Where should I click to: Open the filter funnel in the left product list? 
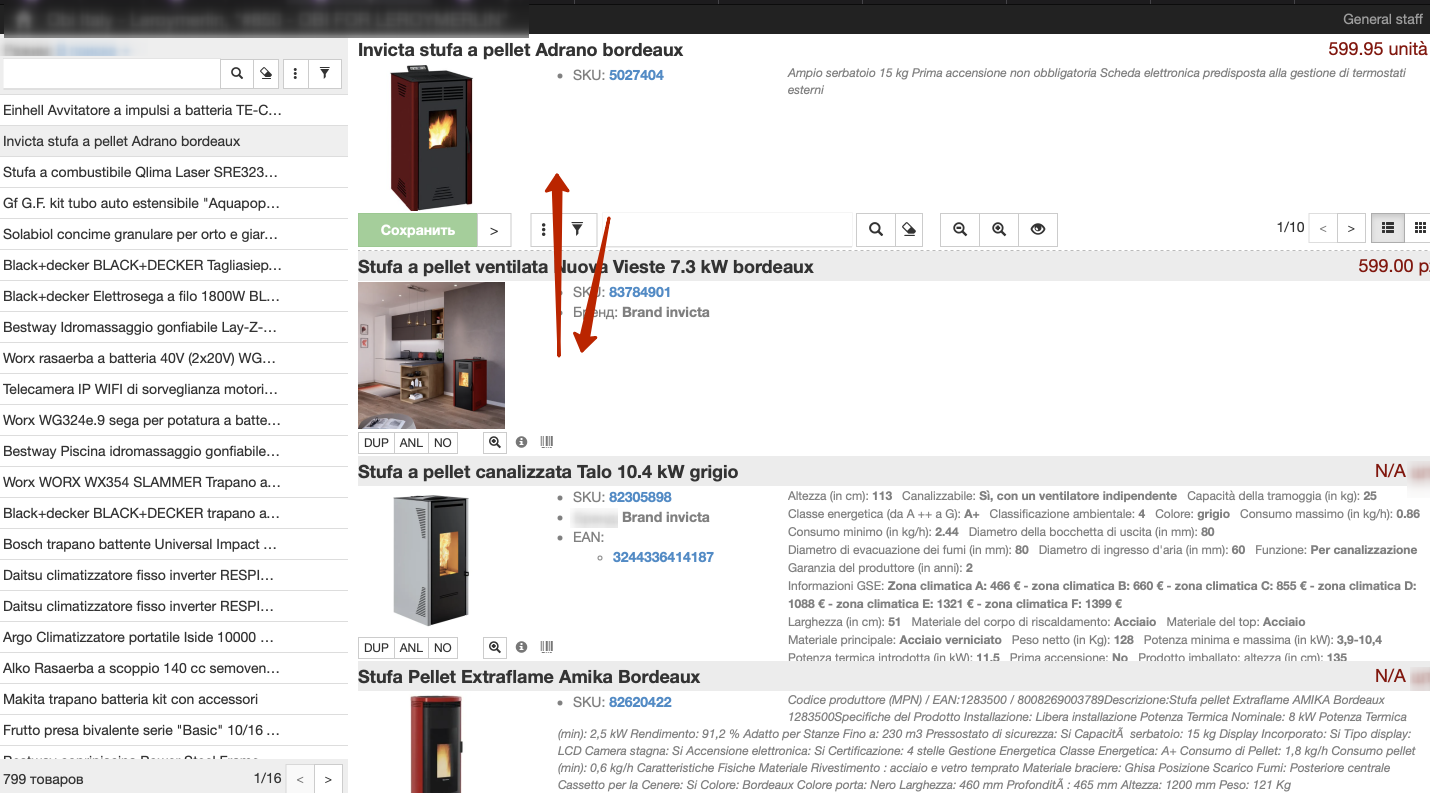[x=325, y=73]
